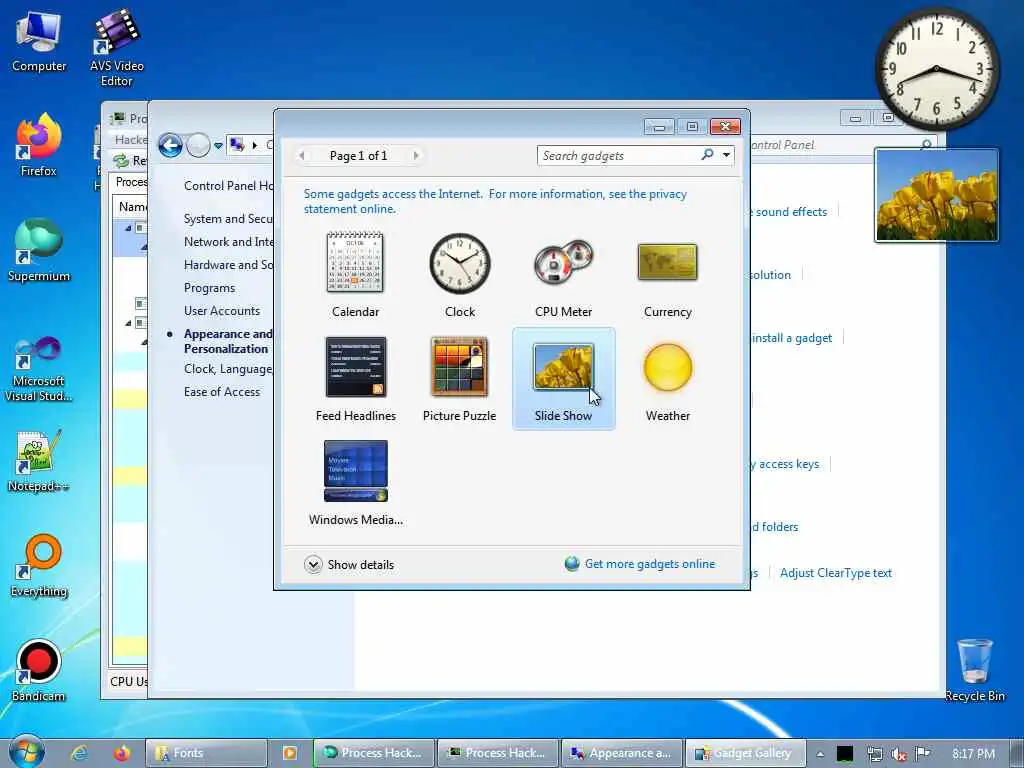
Task: Open recent pages dropdown in Control Panel
Action: coord(218,146)
